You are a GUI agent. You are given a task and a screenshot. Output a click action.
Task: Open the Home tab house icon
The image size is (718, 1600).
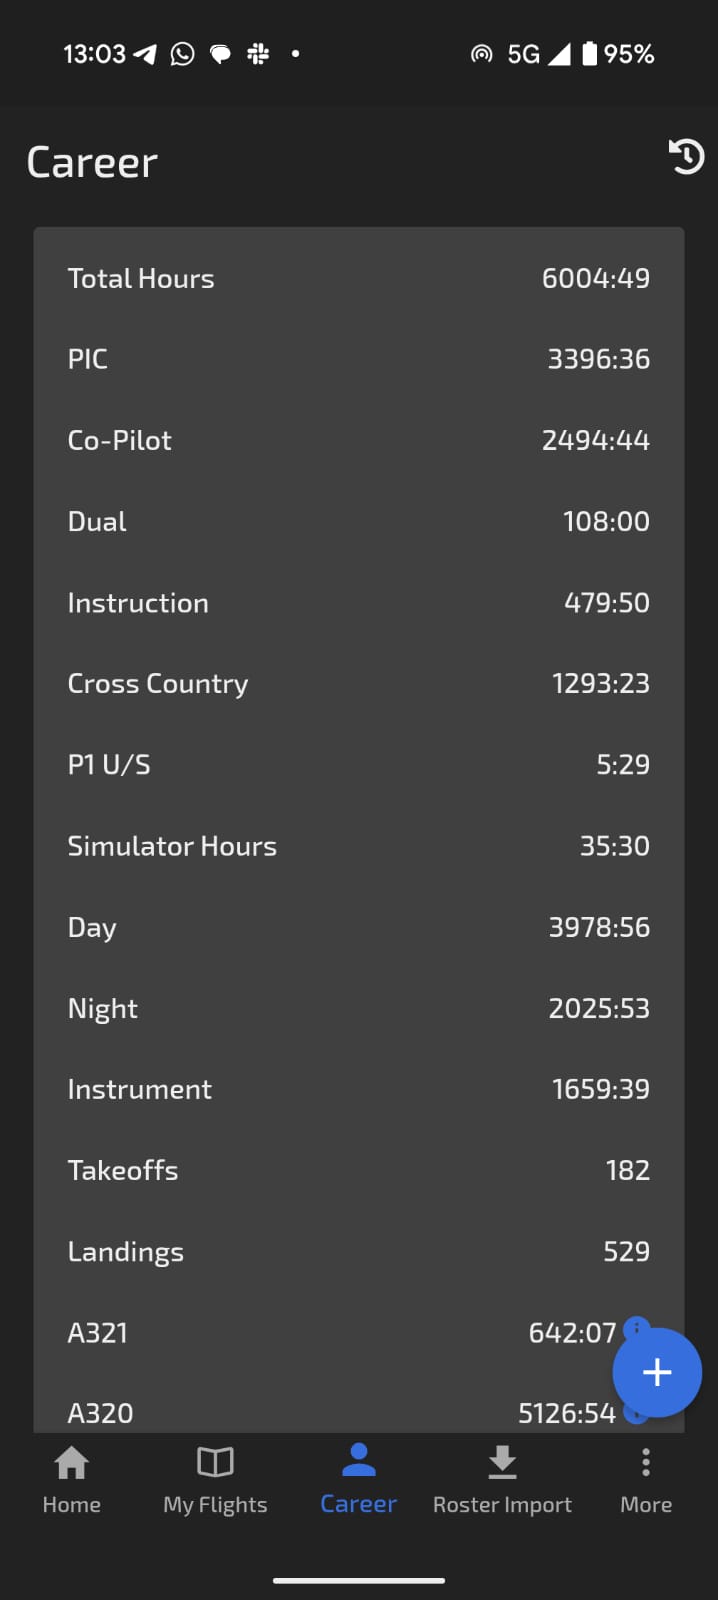[x=71, y=1463]
